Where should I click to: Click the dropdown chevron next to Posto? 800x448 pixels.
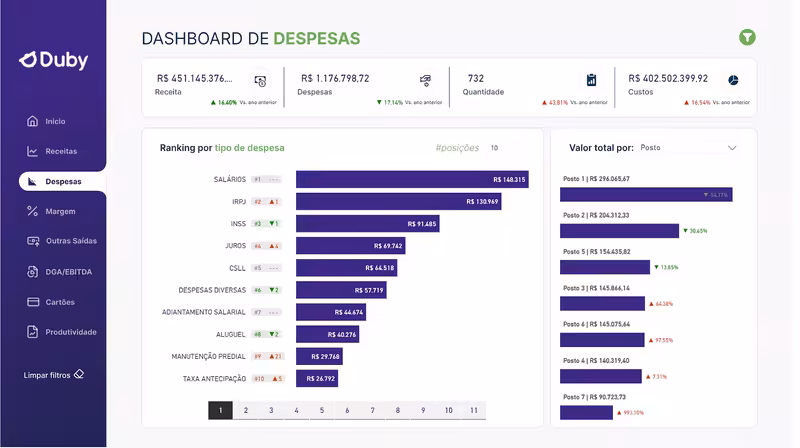pyautogui.click(x=732, y=148)
